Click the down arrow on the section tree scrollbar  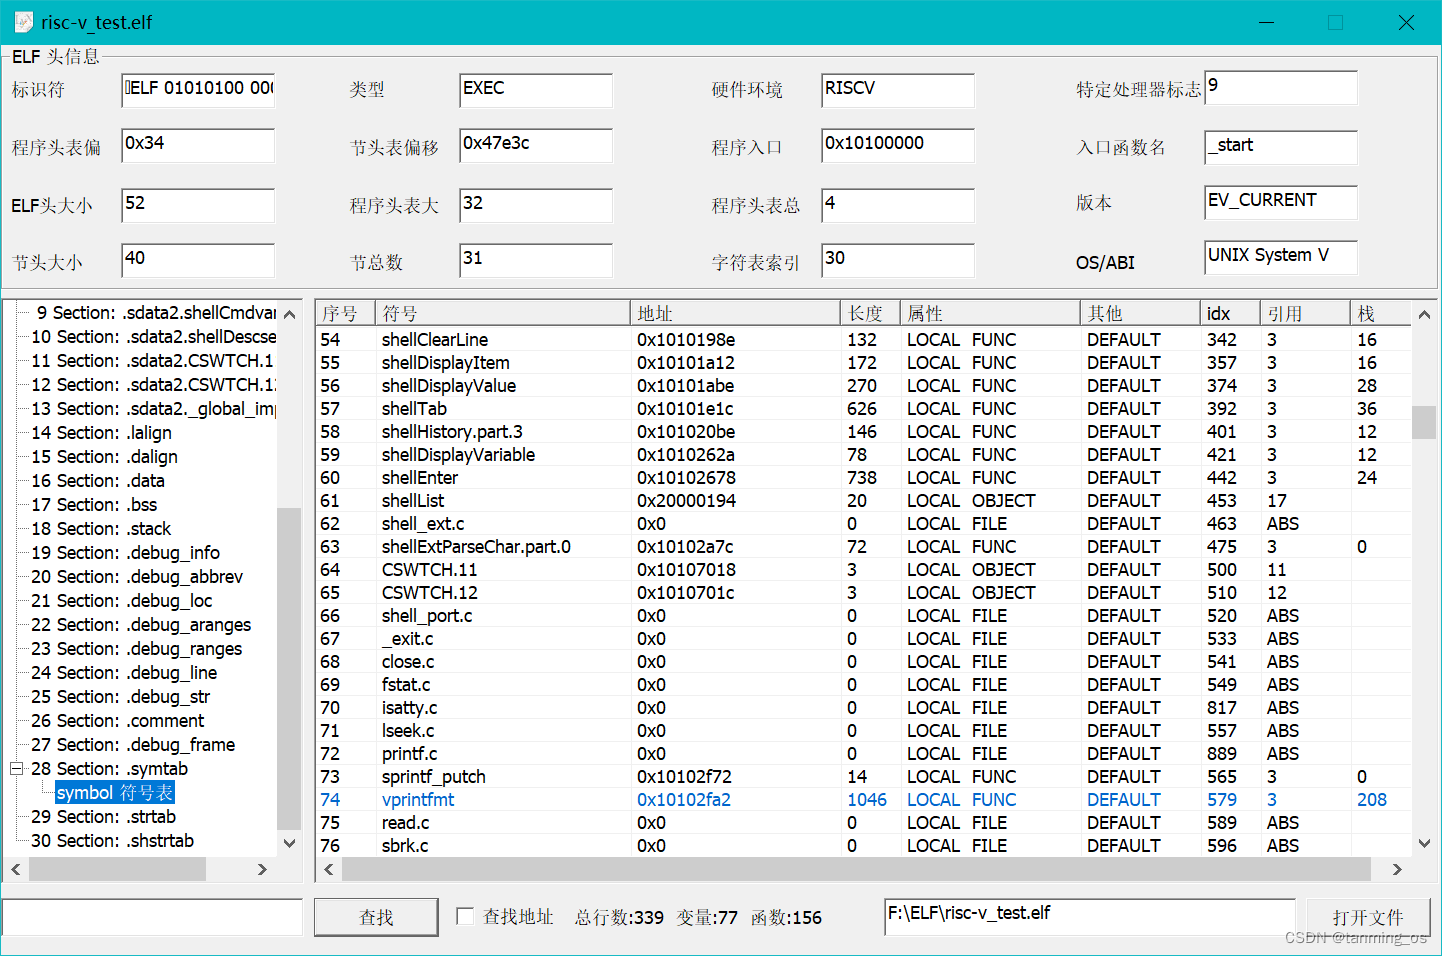click(289, 843)
